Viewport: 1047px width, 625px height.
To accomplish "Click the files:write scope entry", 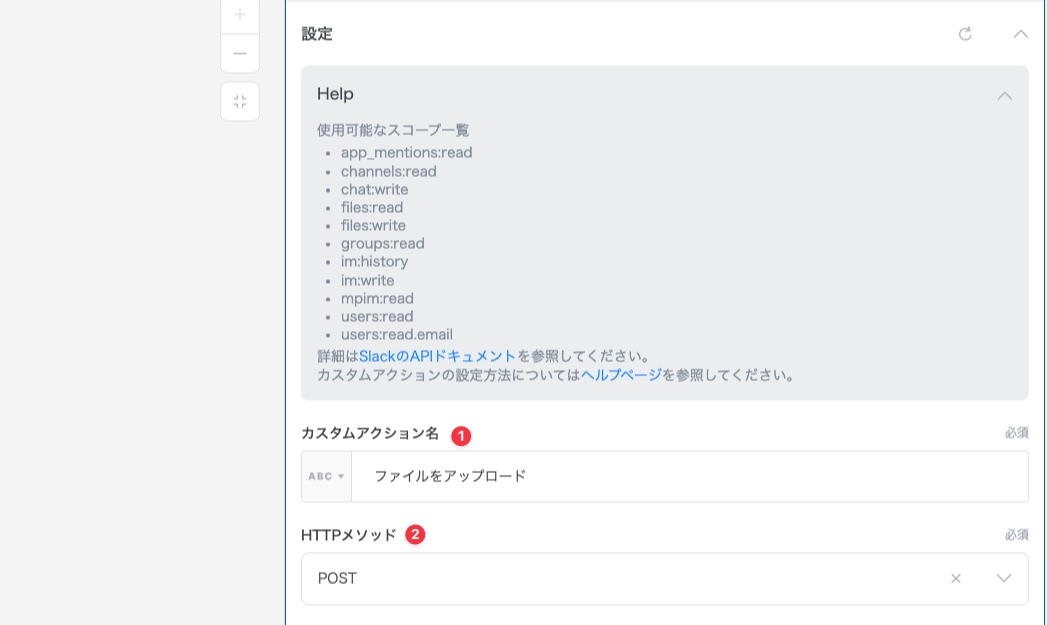I will pos(373,226).
